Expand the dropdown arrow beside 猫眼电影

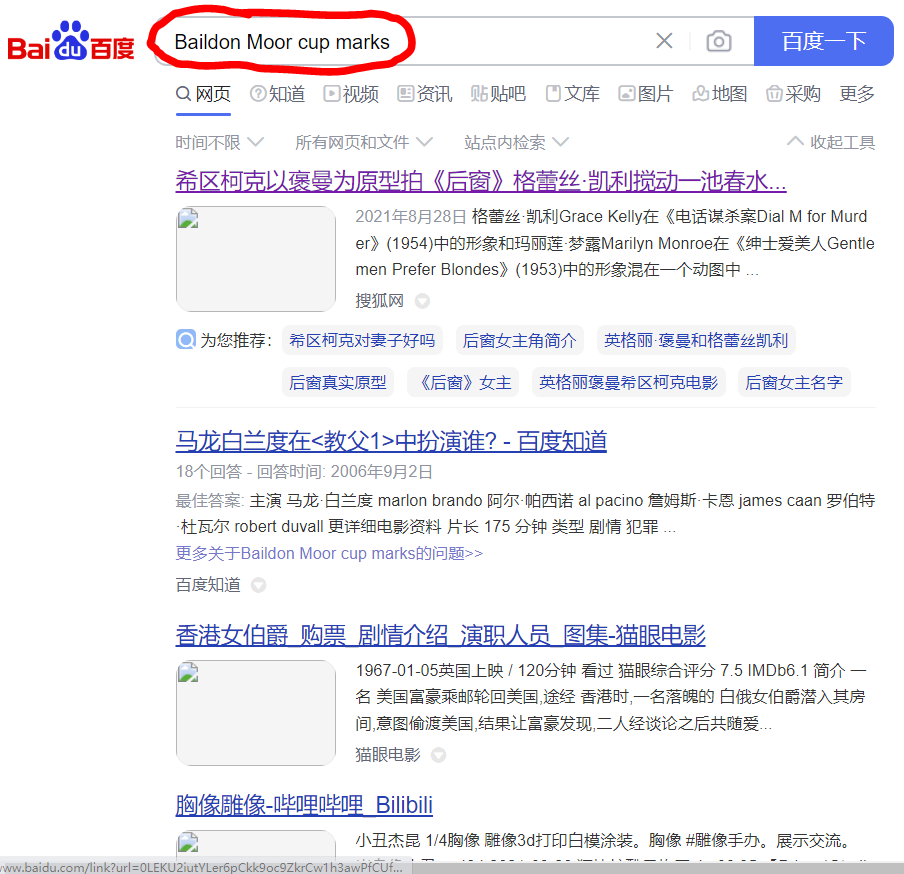coord(439,755)
